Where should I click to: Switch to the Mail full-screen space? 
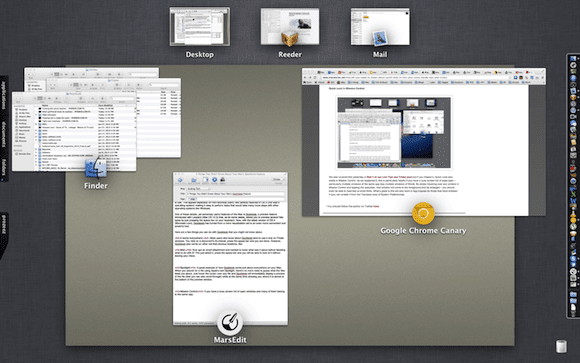click(x=380, y=27)
